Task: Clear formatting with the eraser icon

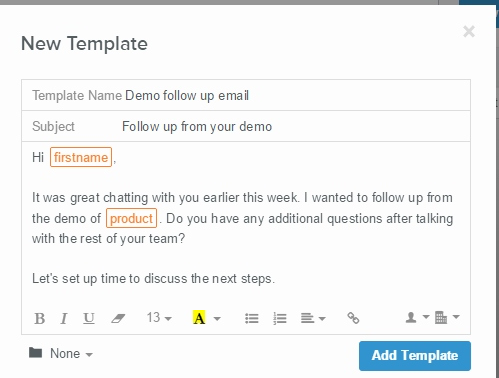Action: [x=118, y=318]
